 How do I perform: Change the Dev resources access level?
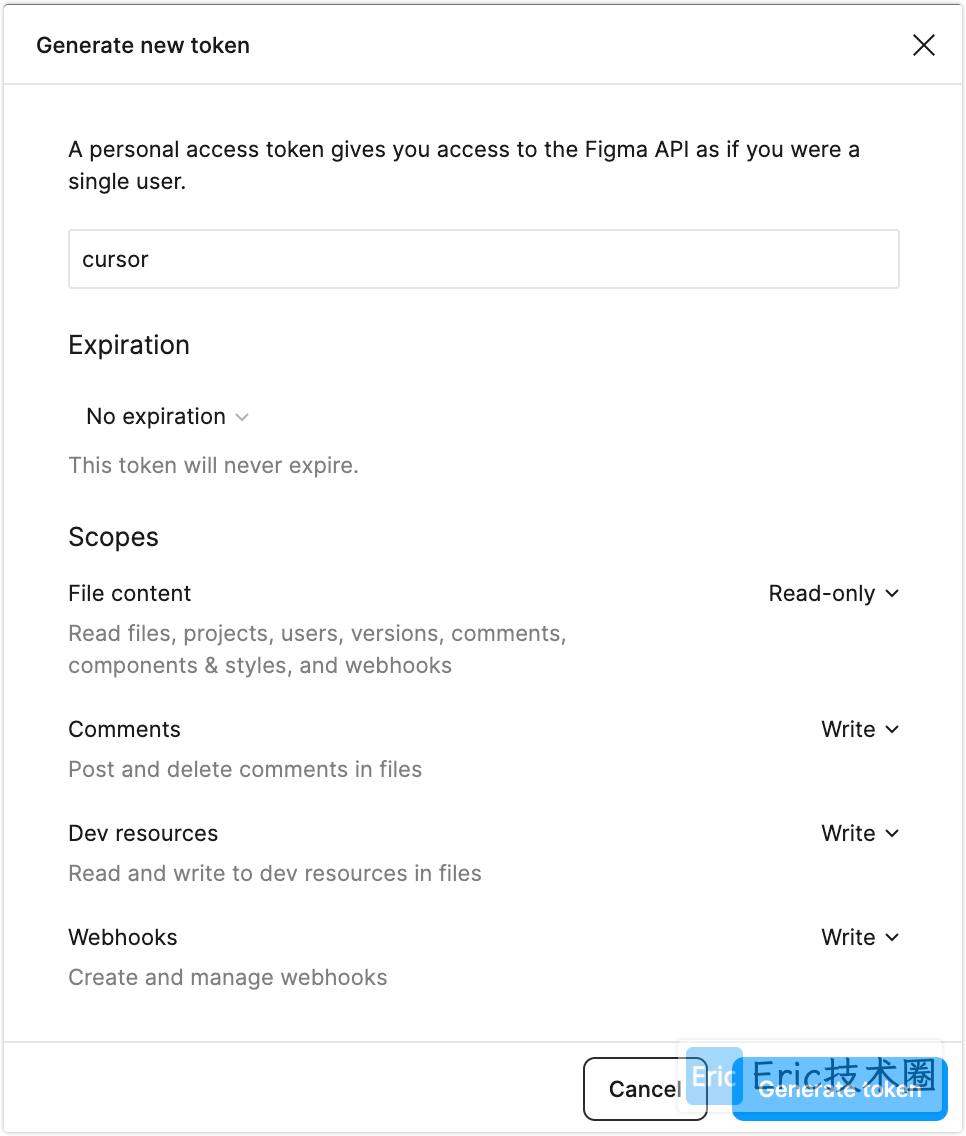click(858, 833)
